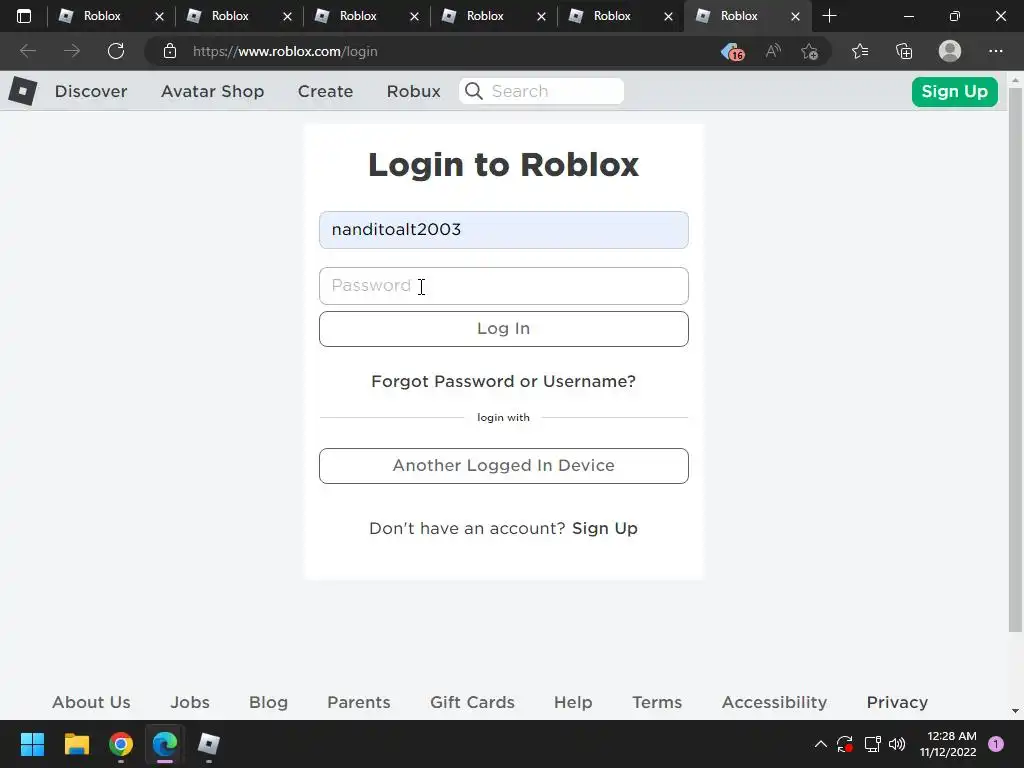Open File Explorer from the taskbar
The width and height of the screenshot is (1024, 768).
click(76, 744)
